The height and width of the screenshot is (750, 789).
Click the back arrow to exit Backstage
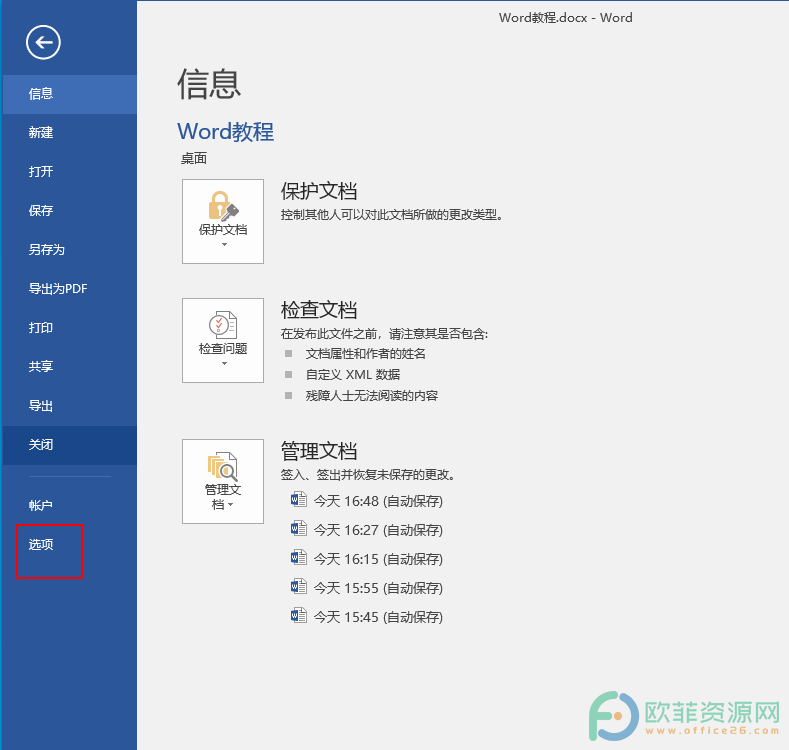tap(43, 42)
